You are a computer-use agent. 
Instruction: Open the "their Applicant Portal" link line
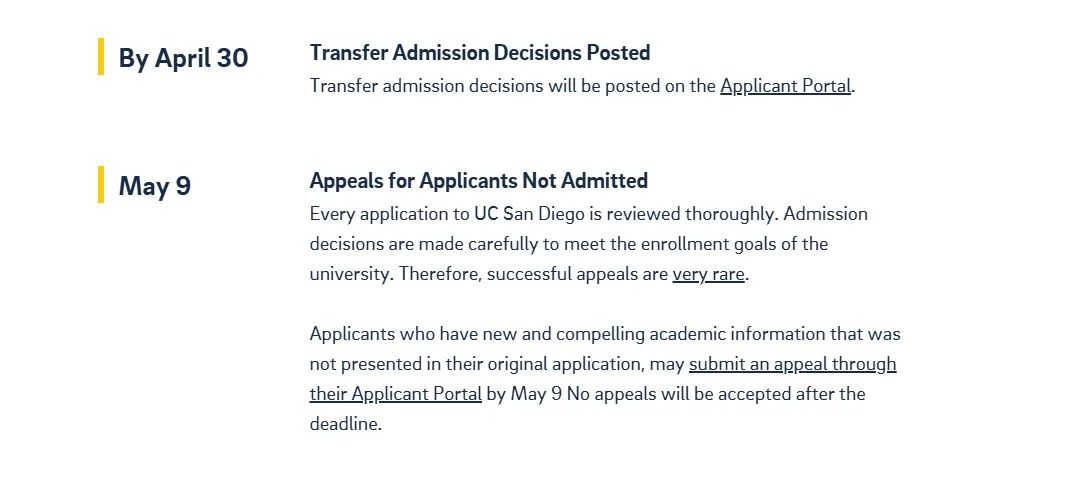coord(395,394)
